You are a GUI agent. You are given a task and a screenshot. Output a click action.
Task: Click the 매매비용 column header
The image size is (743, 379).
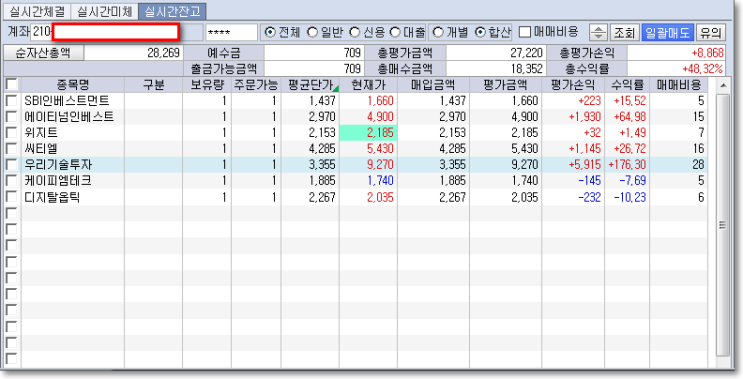pos(679,85)
